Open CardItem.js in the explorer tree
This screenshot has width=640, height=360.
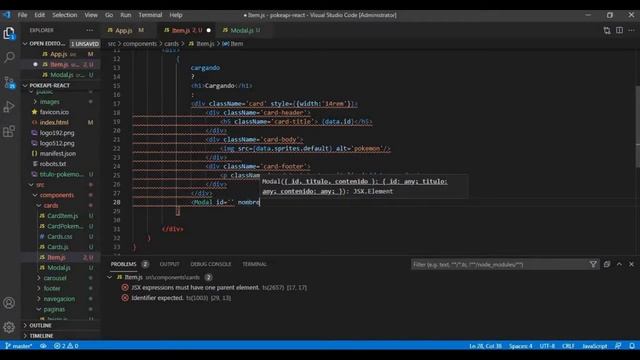(x=62, y=216)
